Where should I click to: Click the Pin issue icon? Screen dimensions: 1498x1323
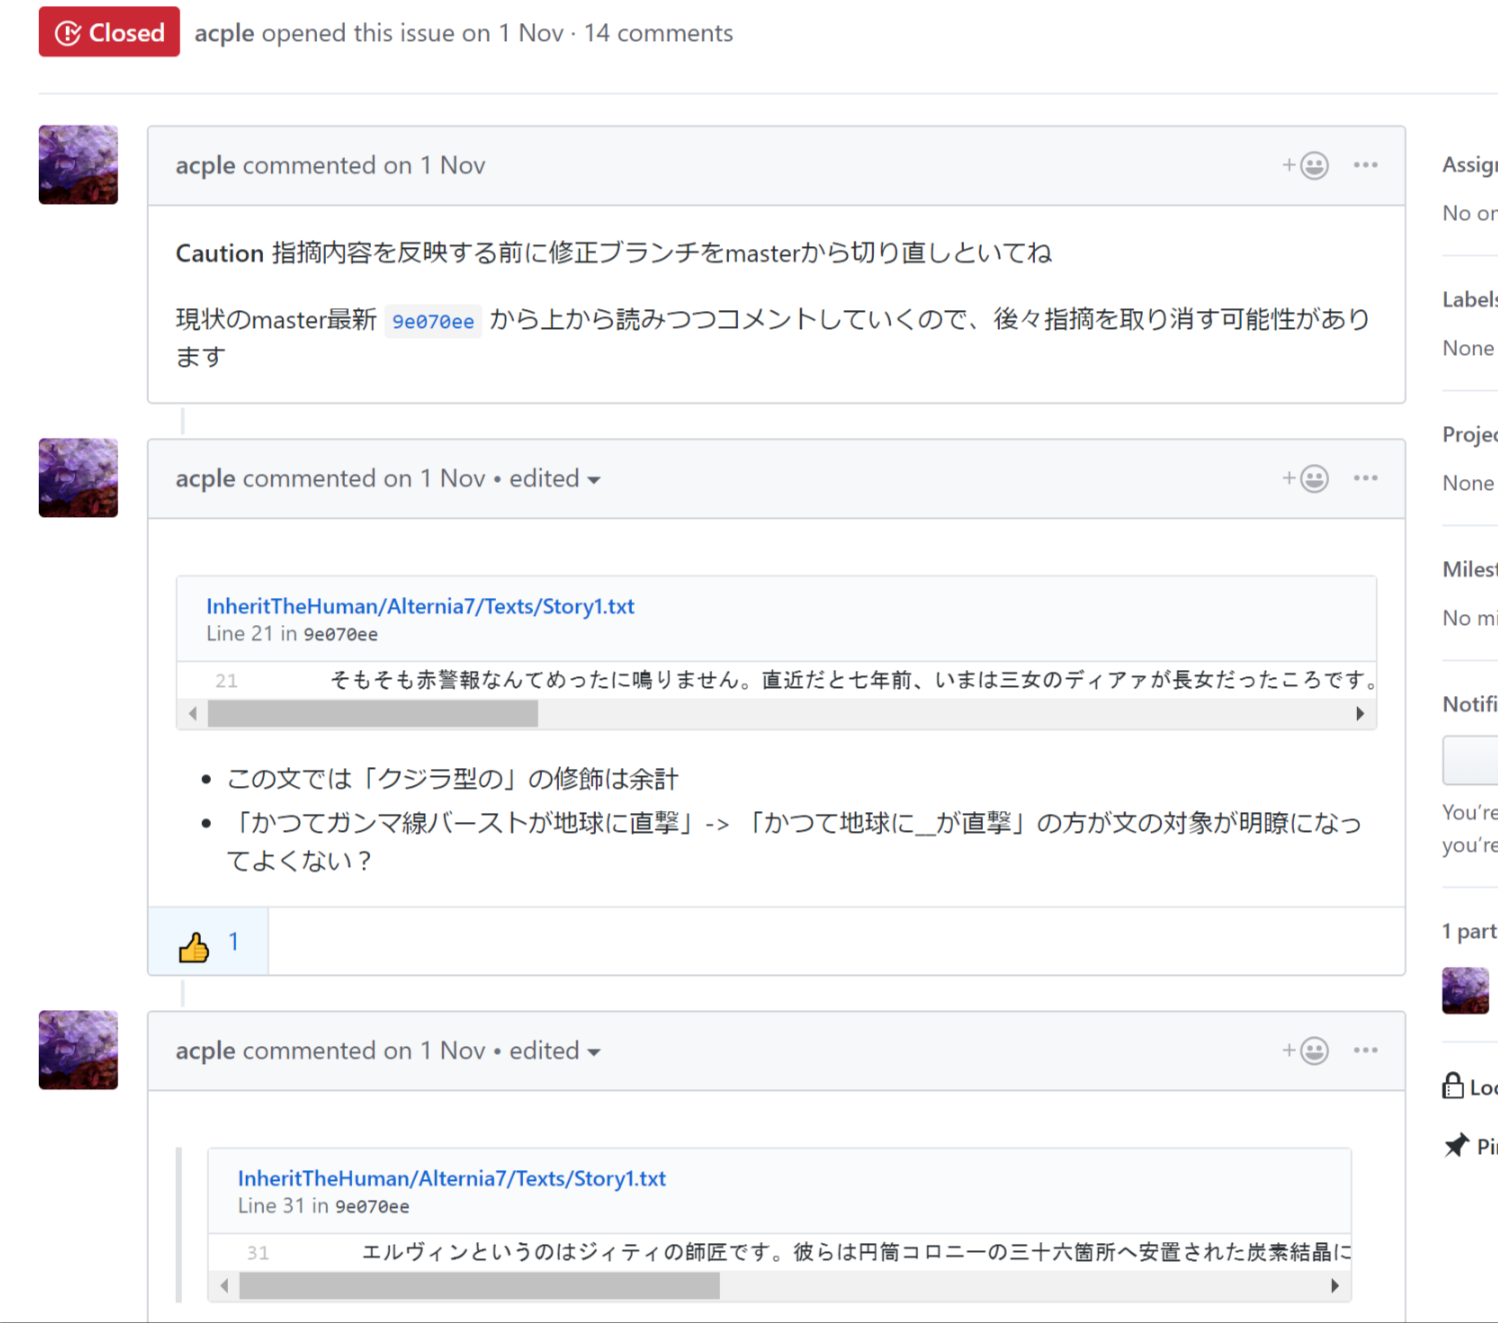pos(1458,1146)
